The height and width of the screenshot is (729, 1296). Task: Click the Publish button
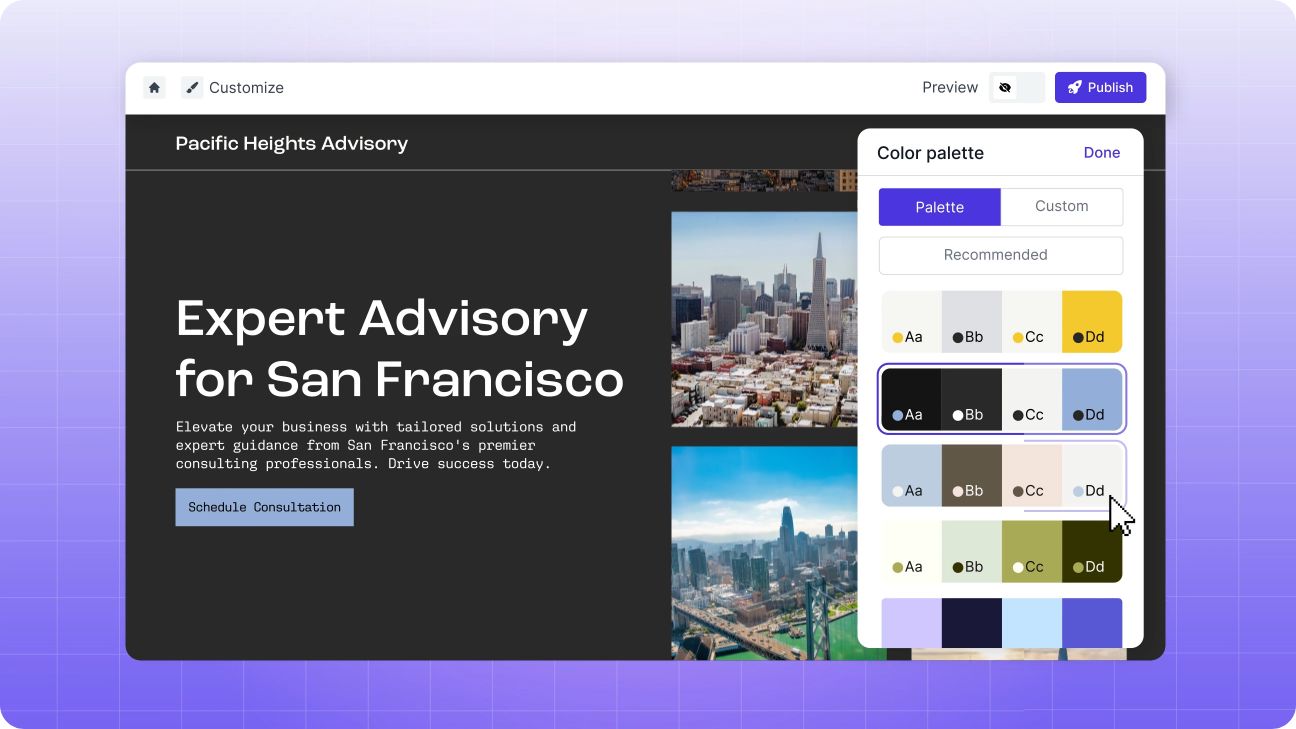point(1100,87)
